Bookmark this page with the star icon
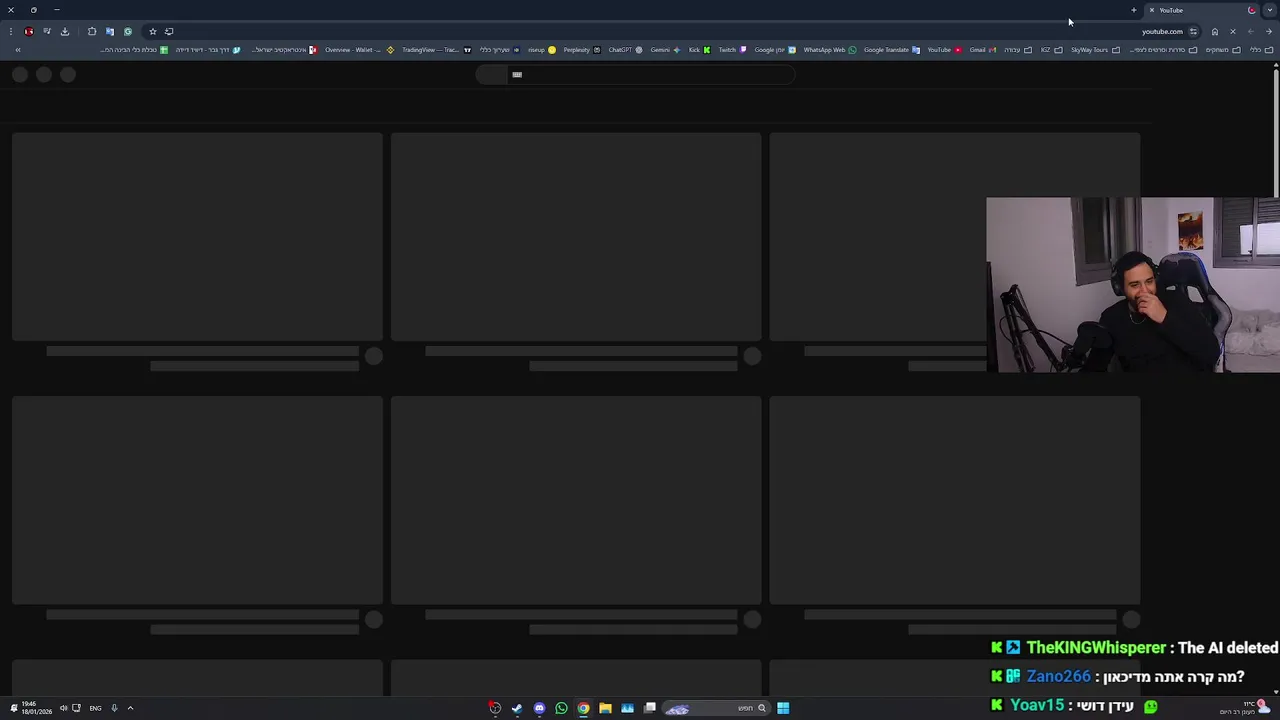The width and height of the screenshot is (1280, 720). click(153, 32)
